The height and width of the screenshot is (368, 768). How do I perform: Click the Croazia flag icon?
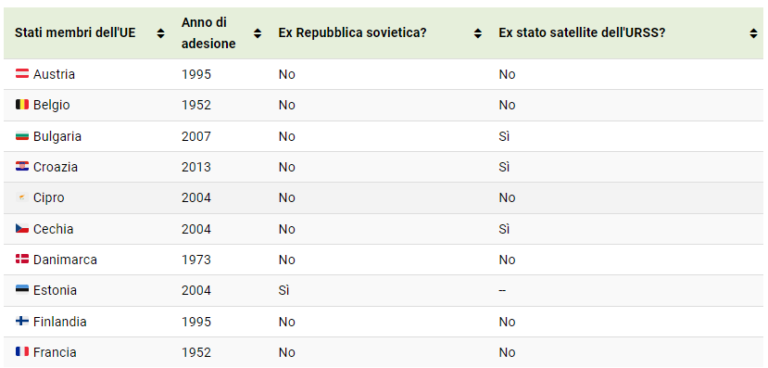[22, 167]
